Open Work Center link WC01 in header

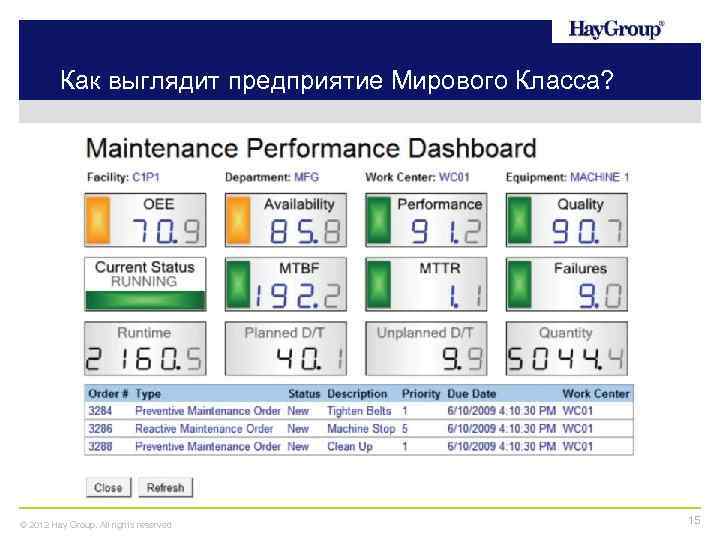tap(454, 177)
